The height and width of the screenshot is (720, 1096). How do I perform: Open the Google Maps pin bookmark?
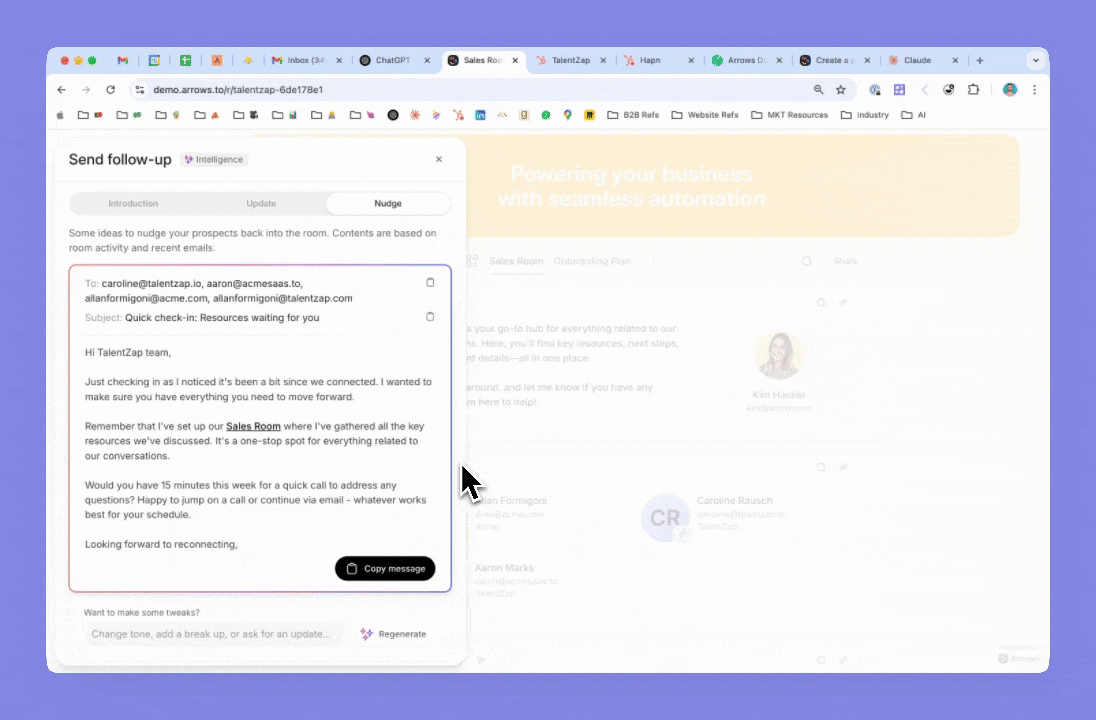(568, 115)
